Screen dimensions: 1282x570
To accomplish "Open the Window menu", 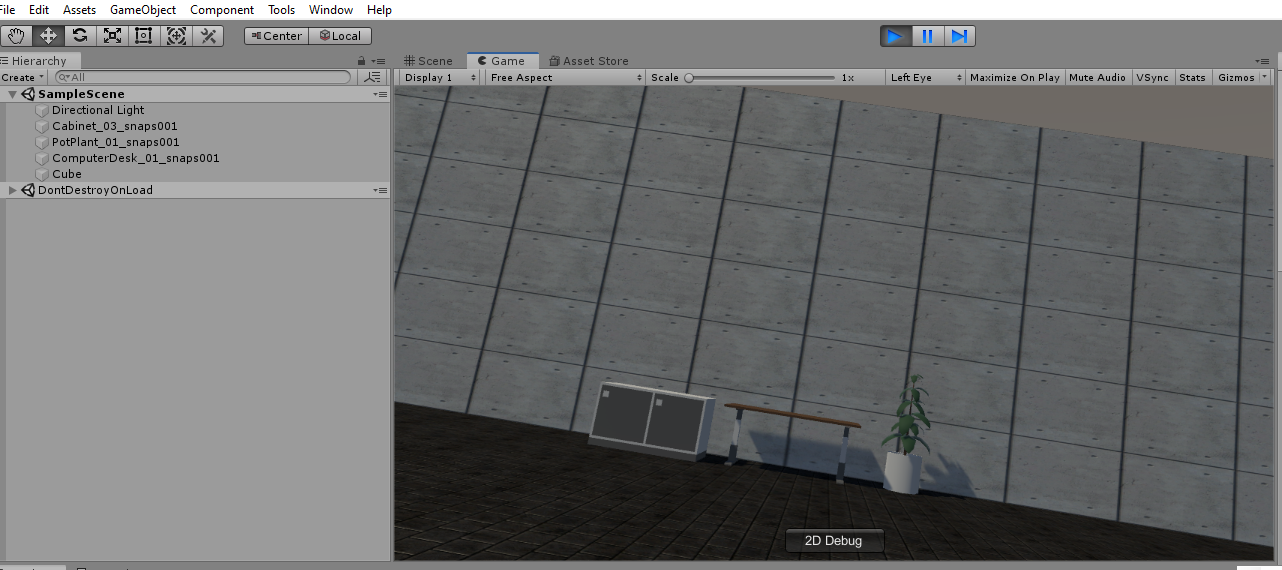I will tap(330, 10).
